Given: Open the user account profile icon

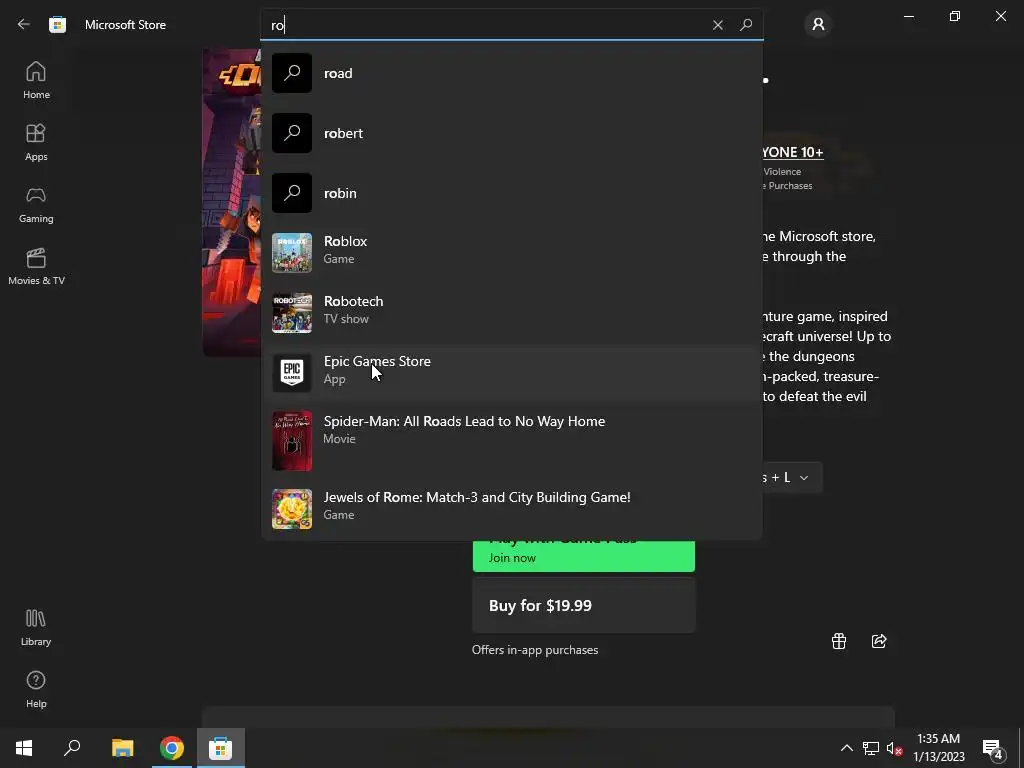Looking at the screenshot, I should tap(818, 25).
